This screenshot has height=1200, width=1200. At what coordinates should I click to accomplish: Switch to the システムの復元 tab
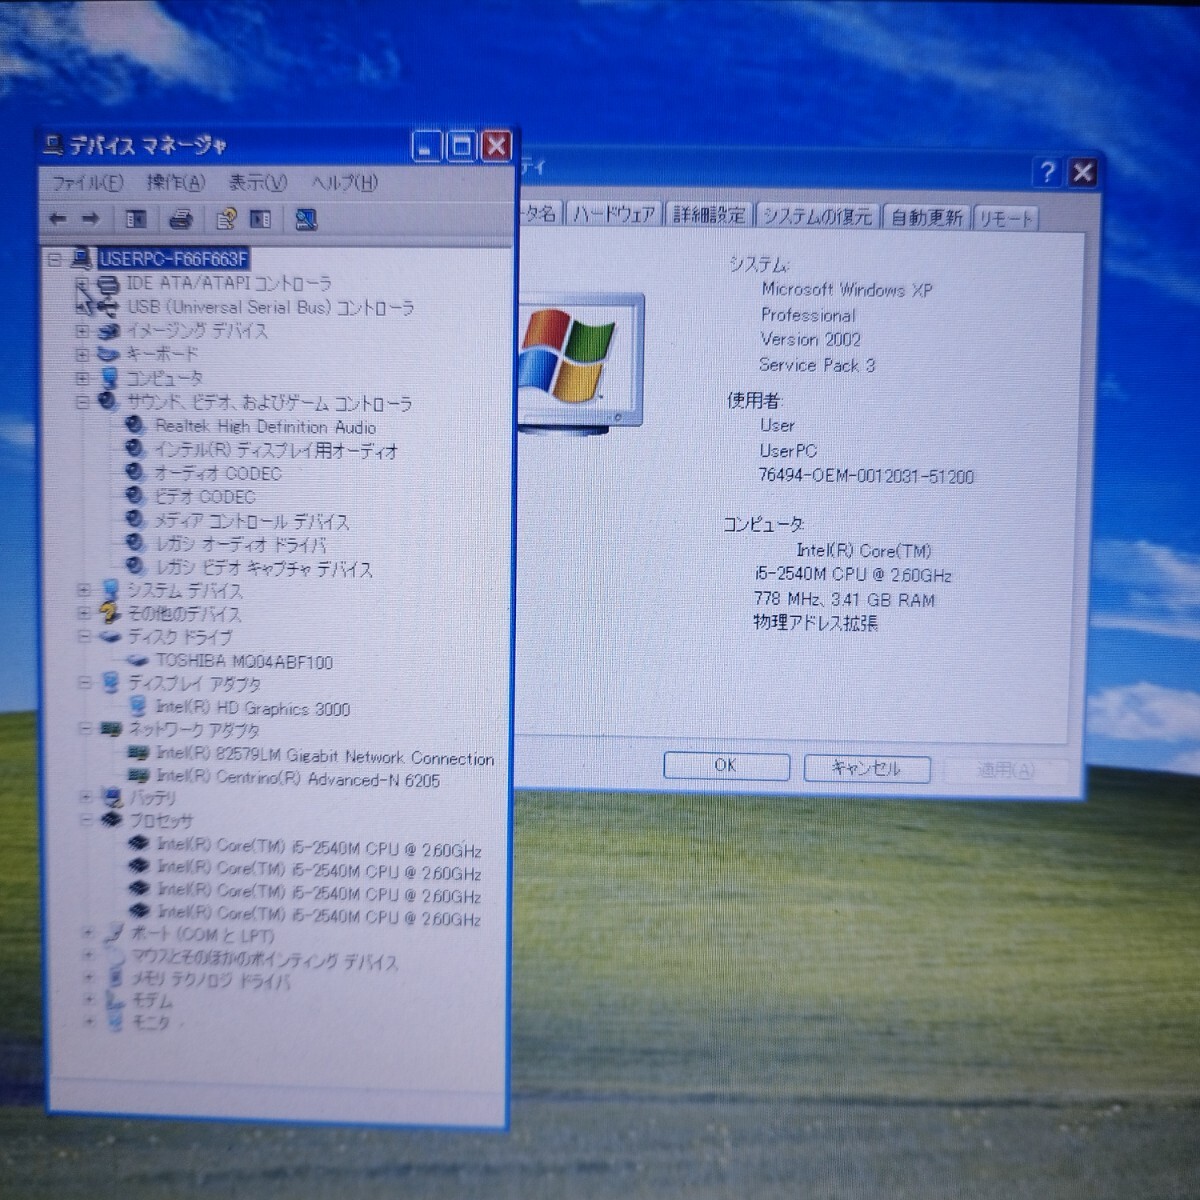[x=816, y=216]
